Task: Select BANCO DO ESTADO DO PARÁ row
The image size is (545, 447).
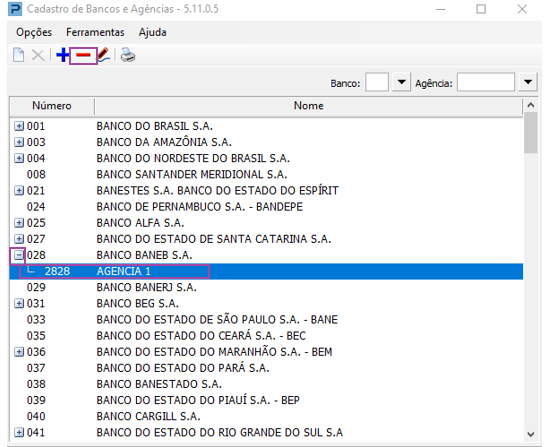Action: coord(266,368)
